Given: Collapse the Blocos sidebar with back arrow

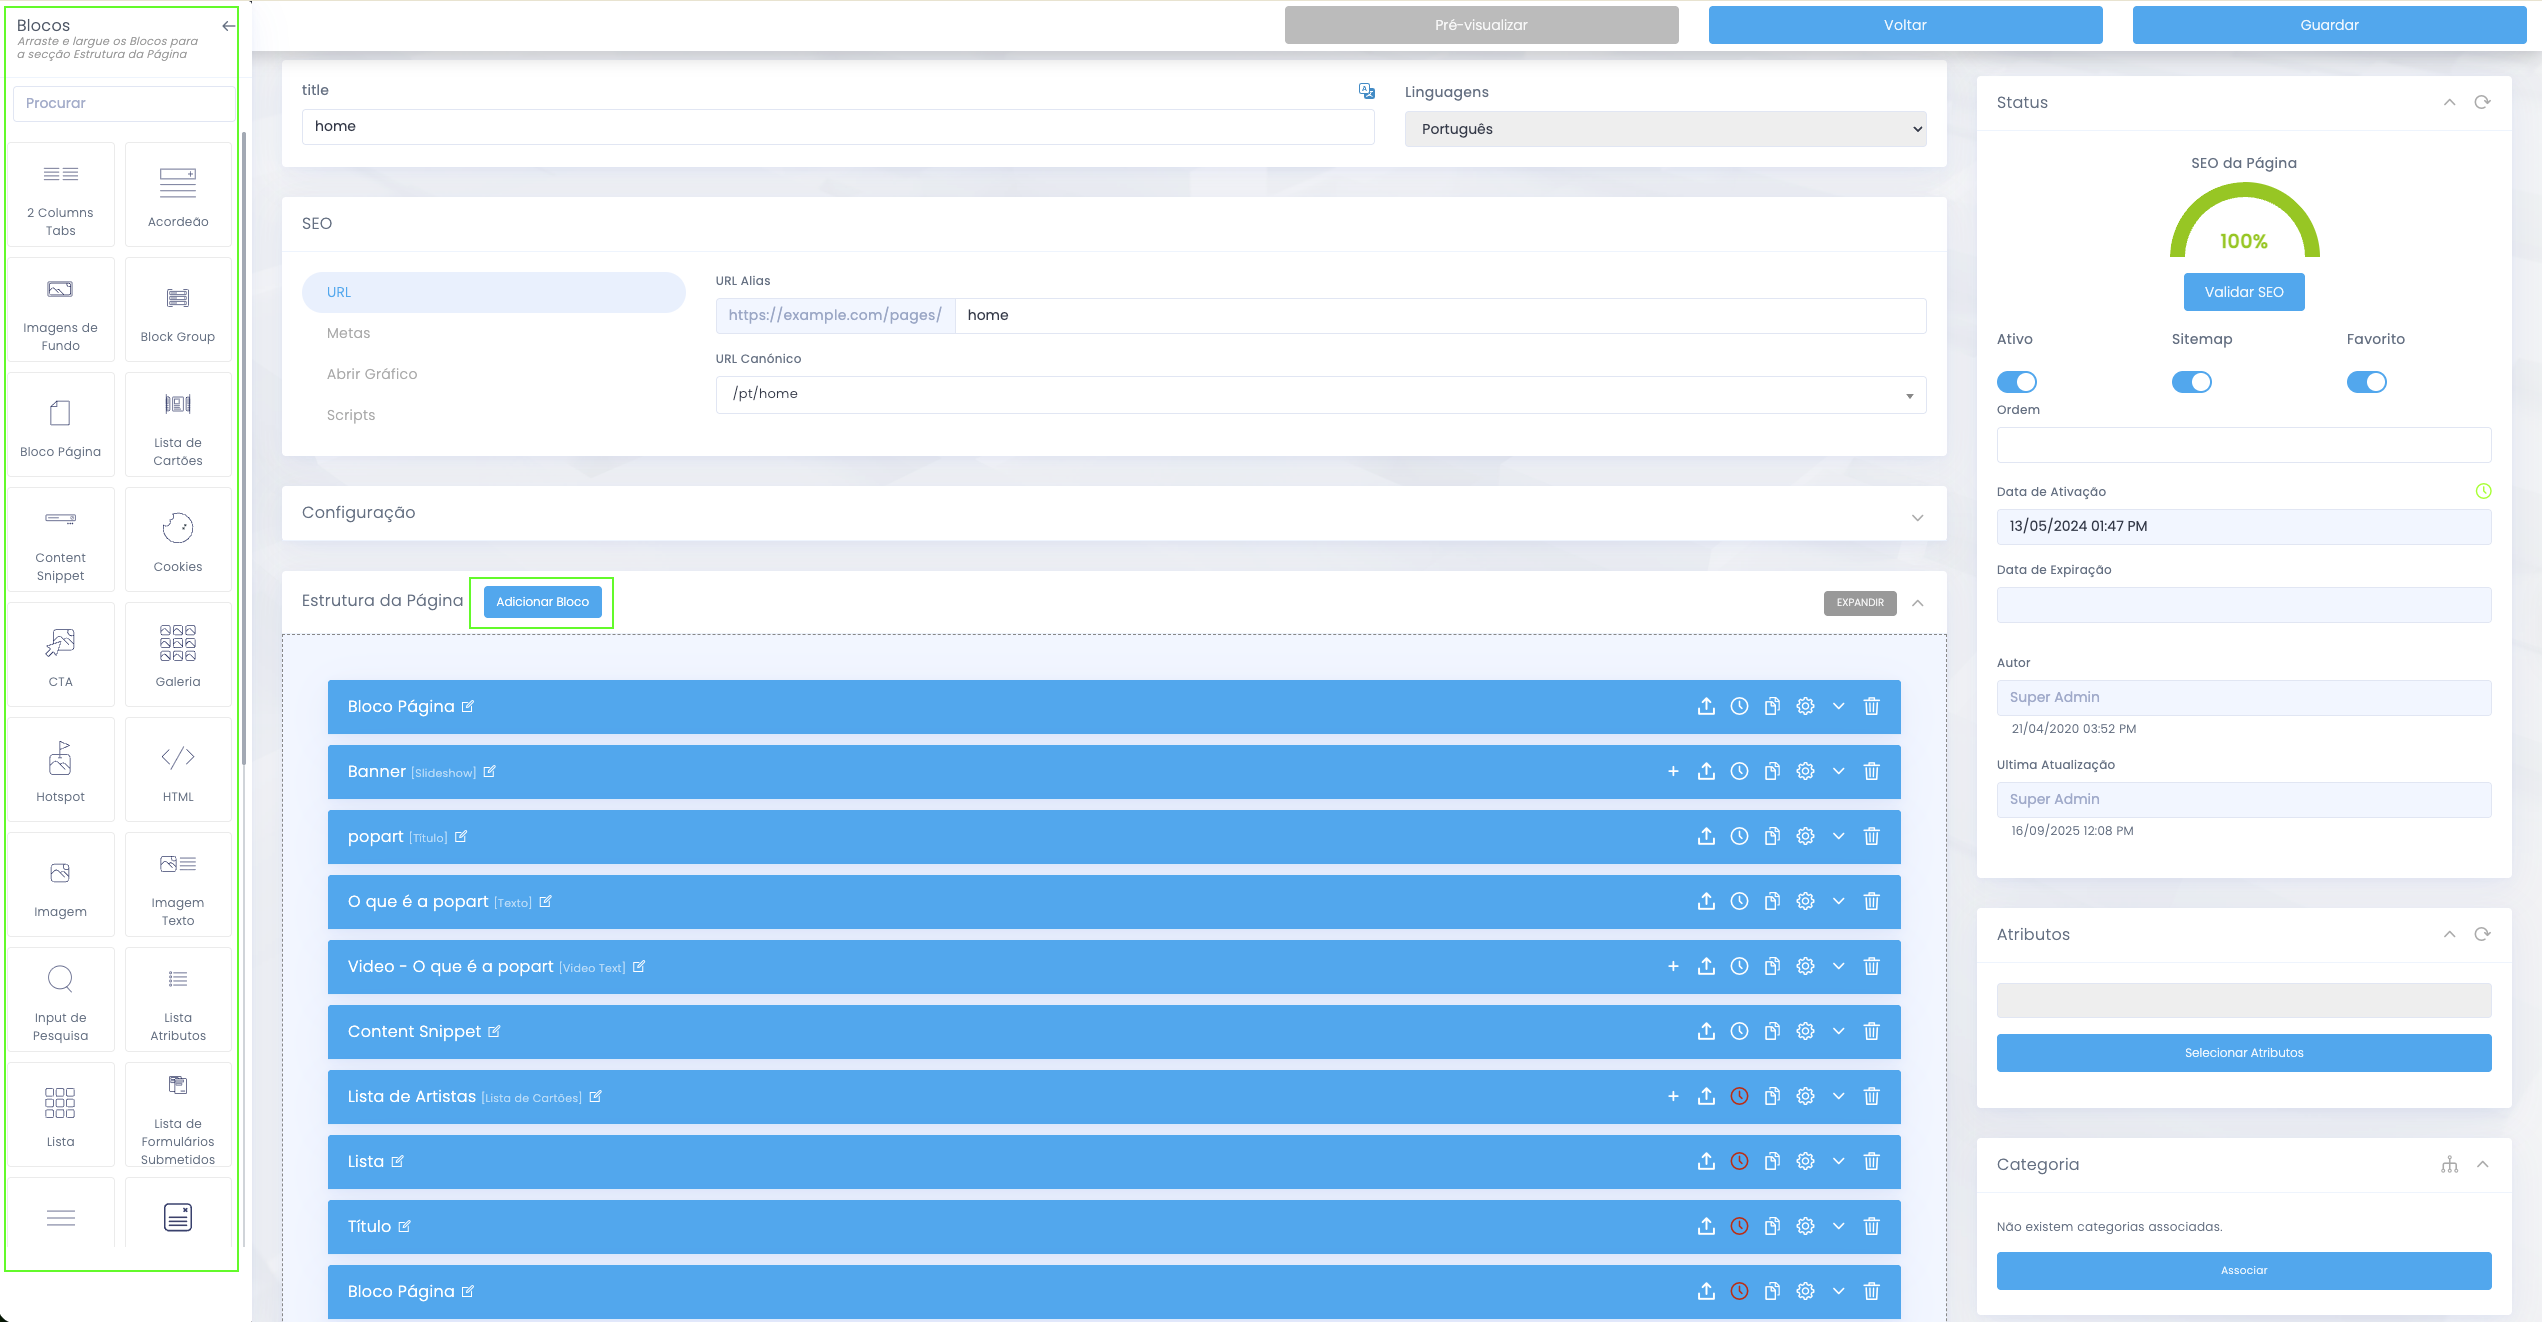Looking at the screenshot, I should (229, 26).
